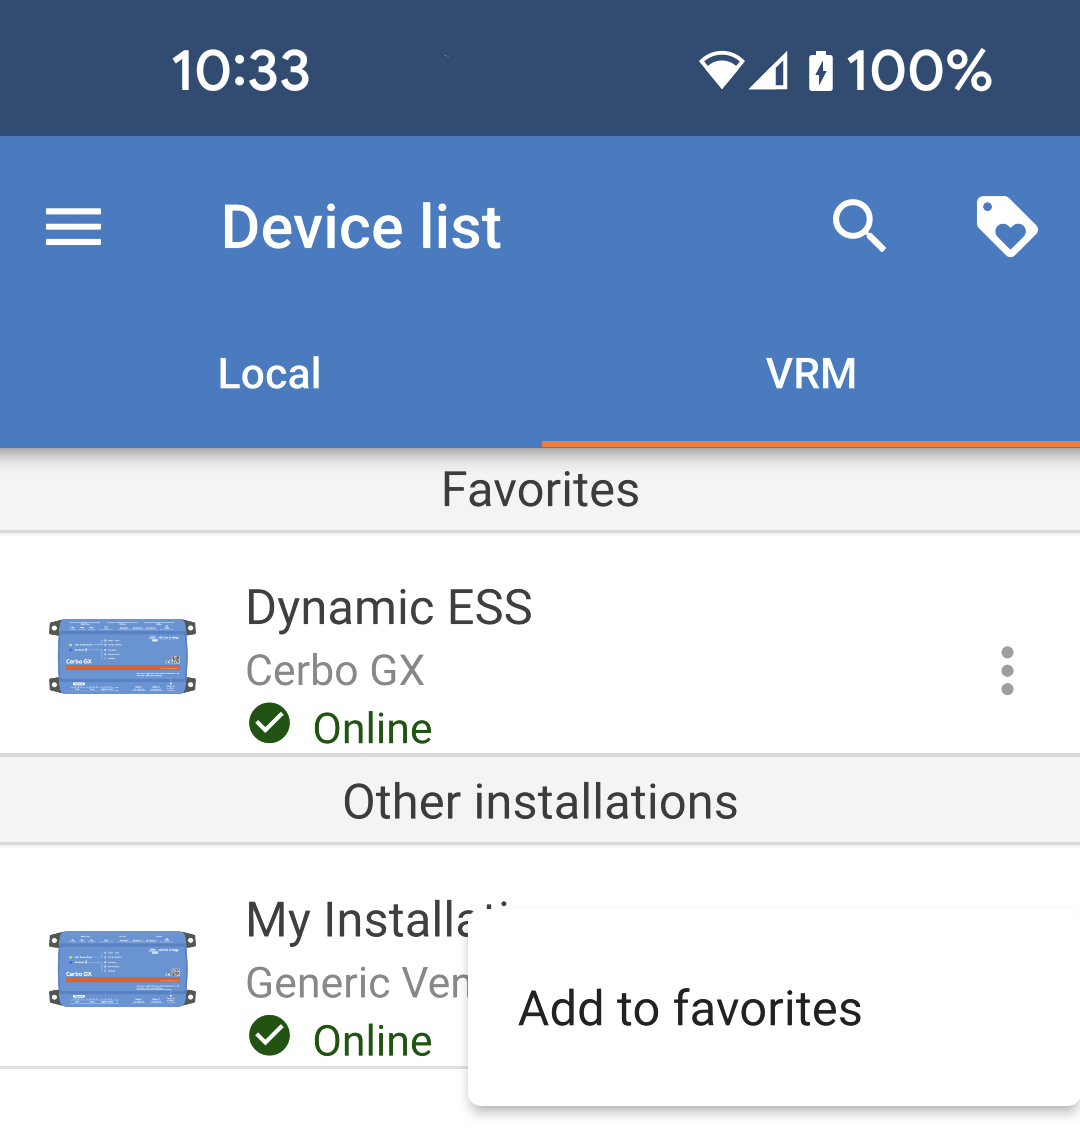
Task: Choose Add to favorites from popup menu
Action: coord(690,1008)
